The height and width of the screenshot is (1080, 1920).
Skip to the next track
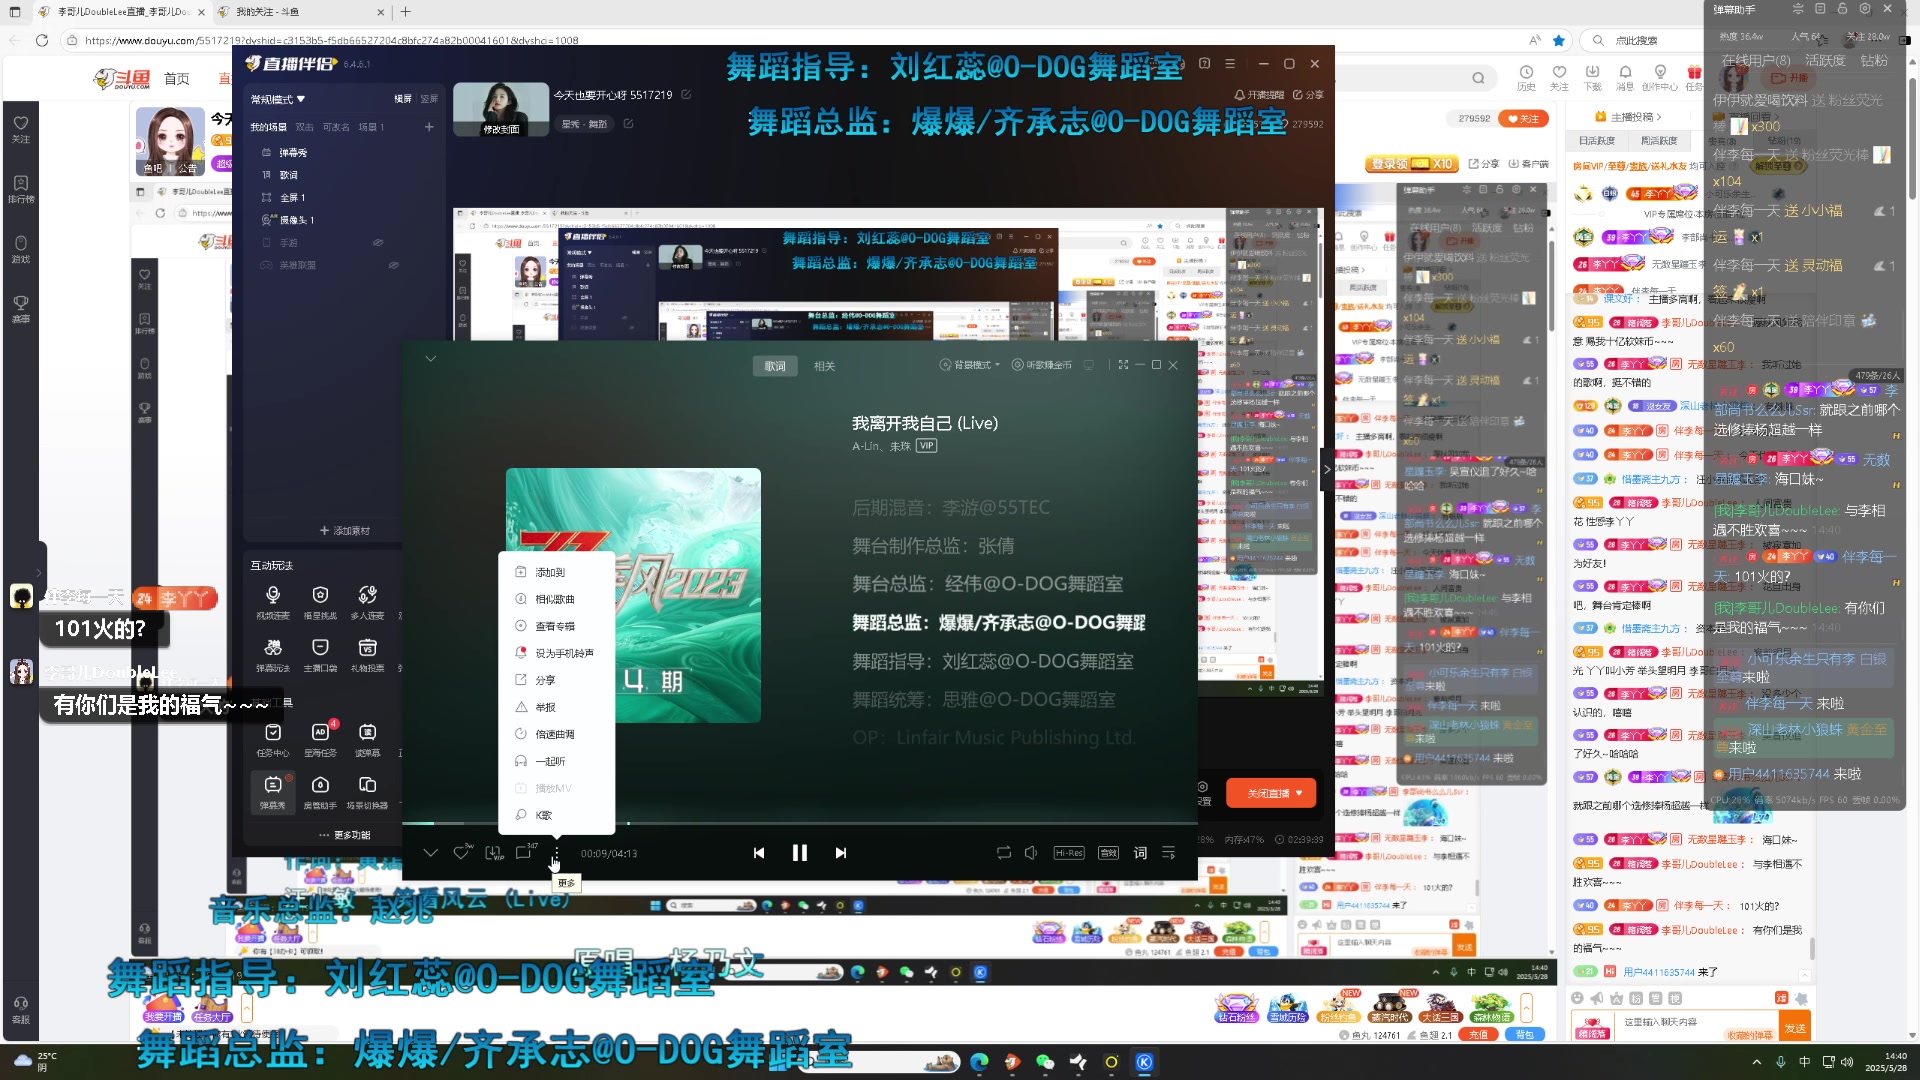(x=841, y=853)
